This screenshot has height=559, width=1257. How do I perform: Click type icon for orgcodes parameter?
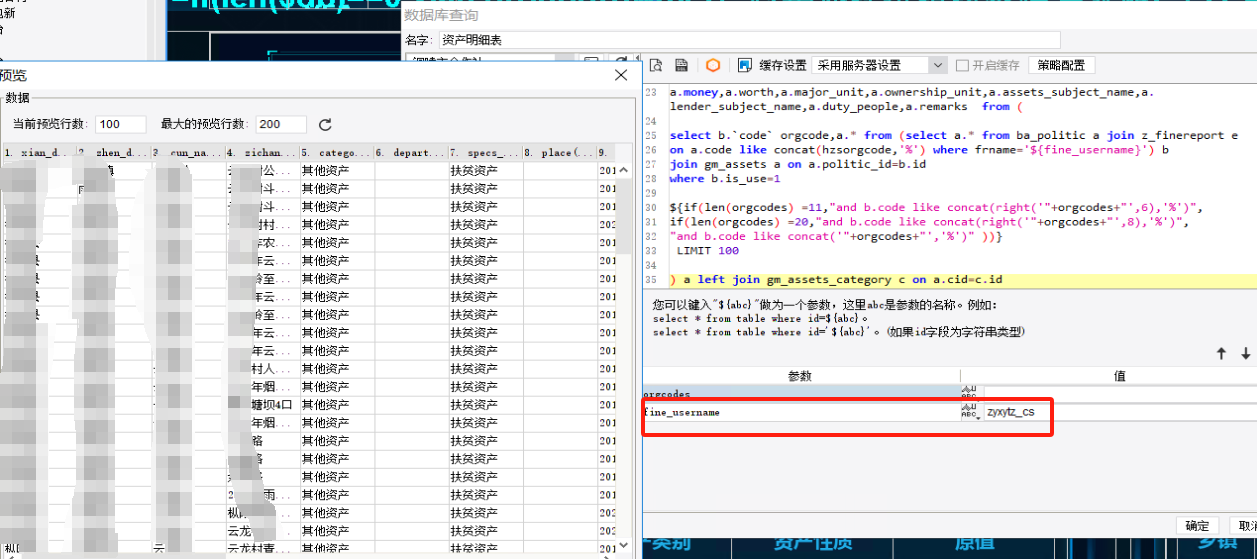[x=968, y=393]
